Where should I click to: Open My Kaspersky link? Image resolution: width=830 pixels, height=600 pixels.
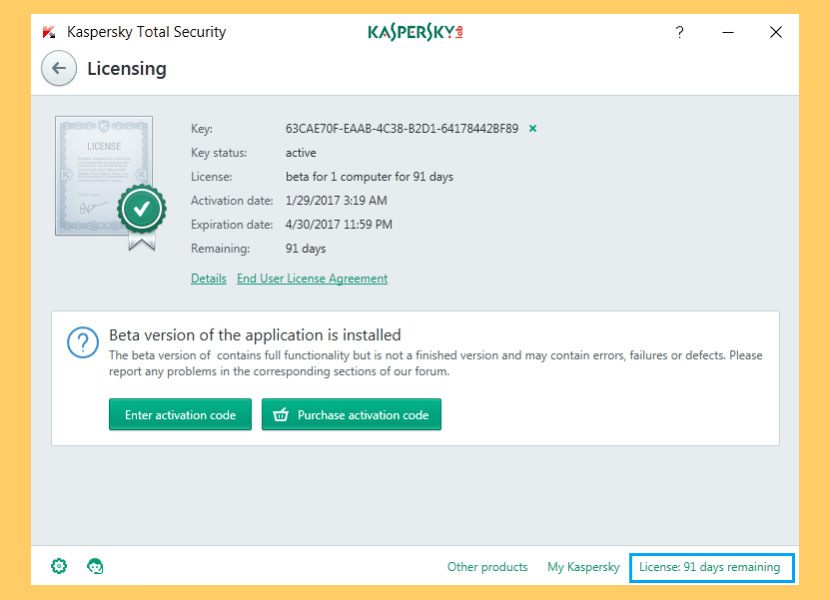coord(583,567)
